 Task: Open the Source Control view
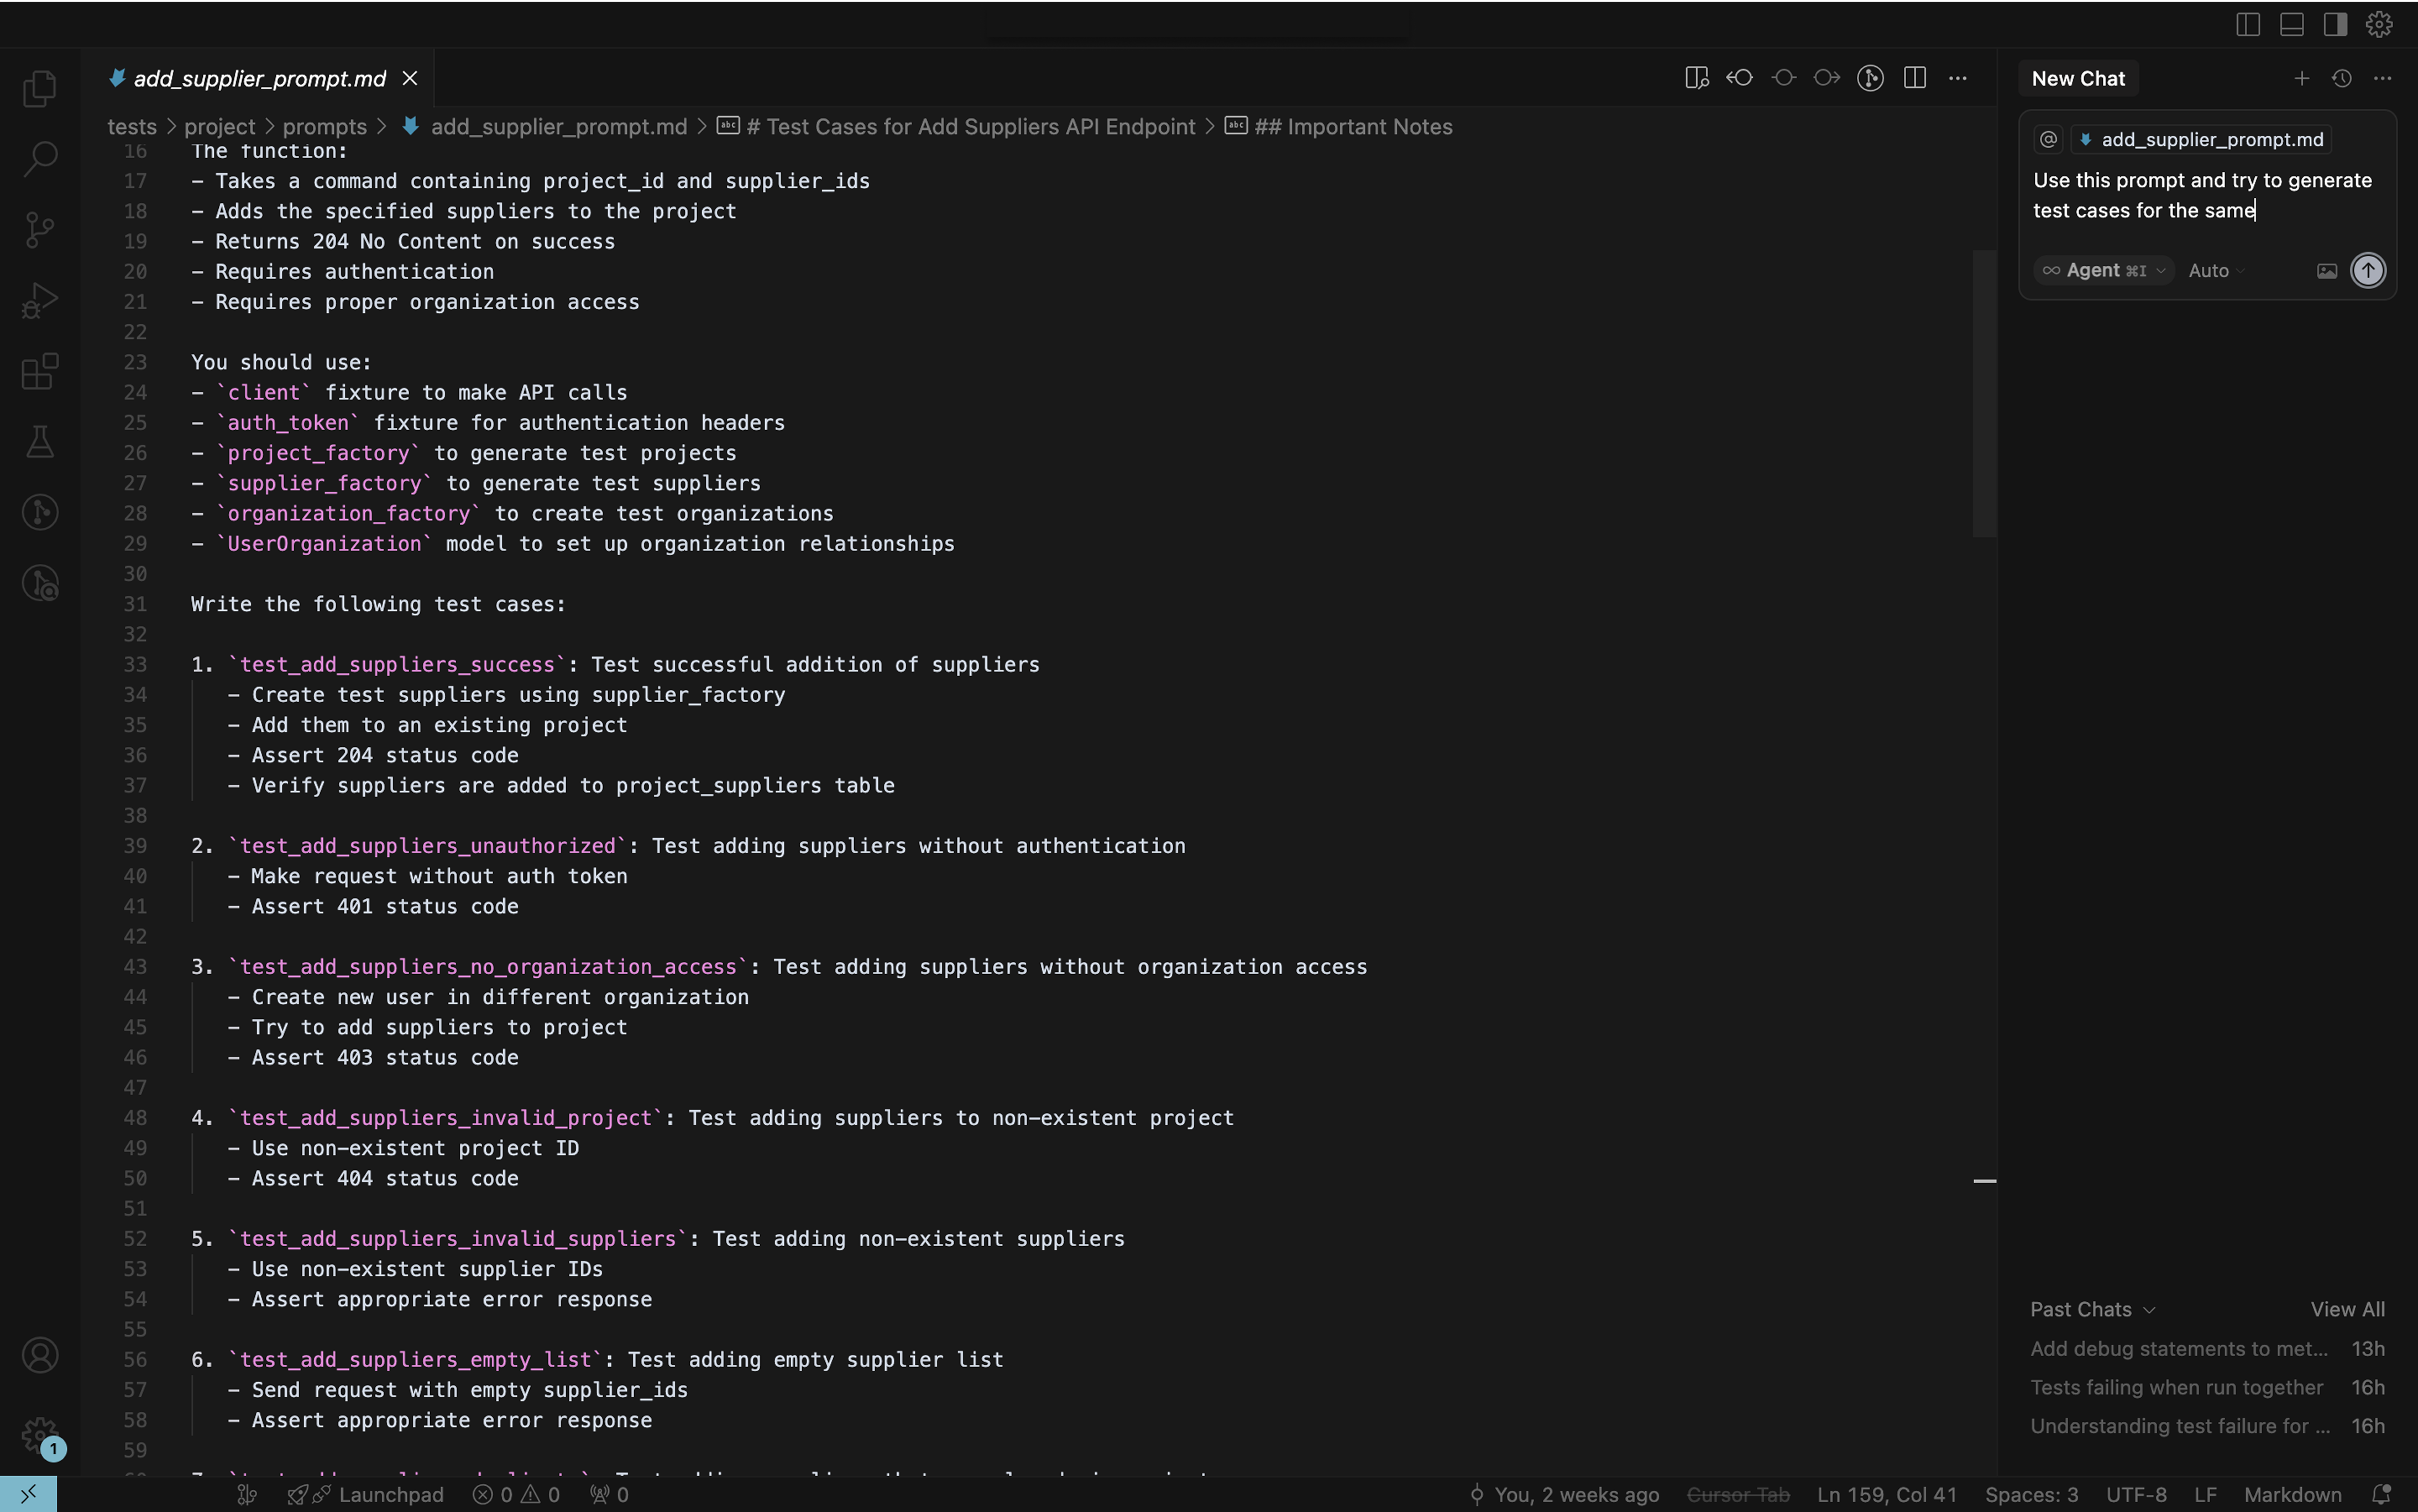[x=40, y=229]
